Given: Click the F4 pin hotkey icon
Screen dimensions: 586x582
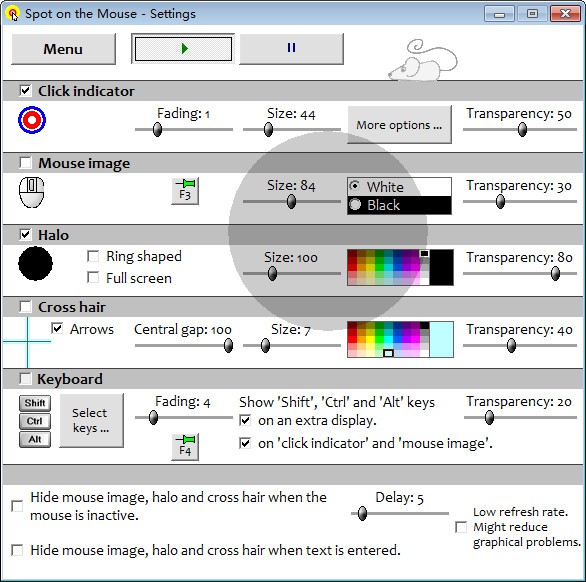Looking at the screenshot, I should 185,447.
